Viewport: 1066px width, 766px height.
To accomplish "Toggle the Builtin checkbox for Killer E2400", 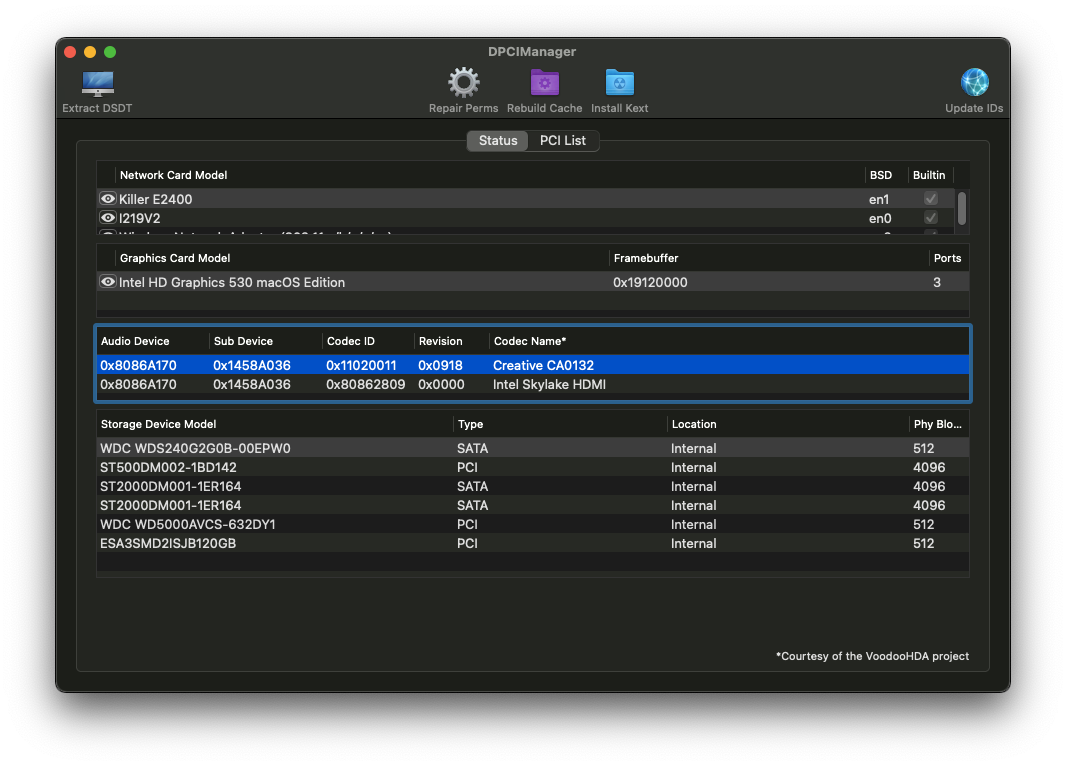I will tap(931, 199).
